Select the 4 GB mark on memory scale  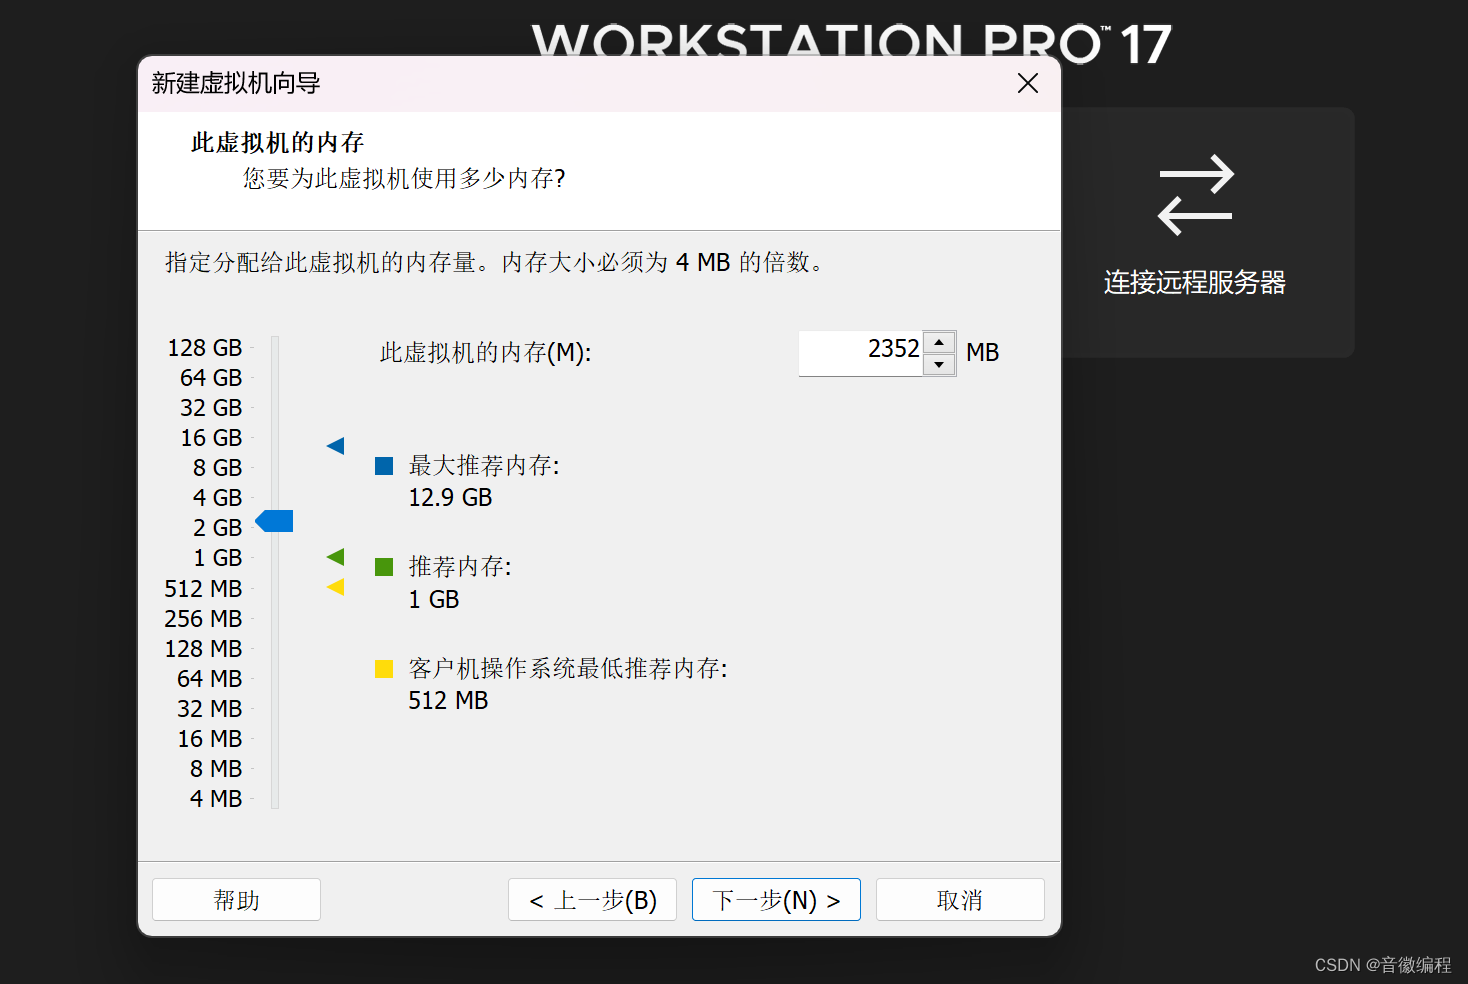click(x=218, y=498)
